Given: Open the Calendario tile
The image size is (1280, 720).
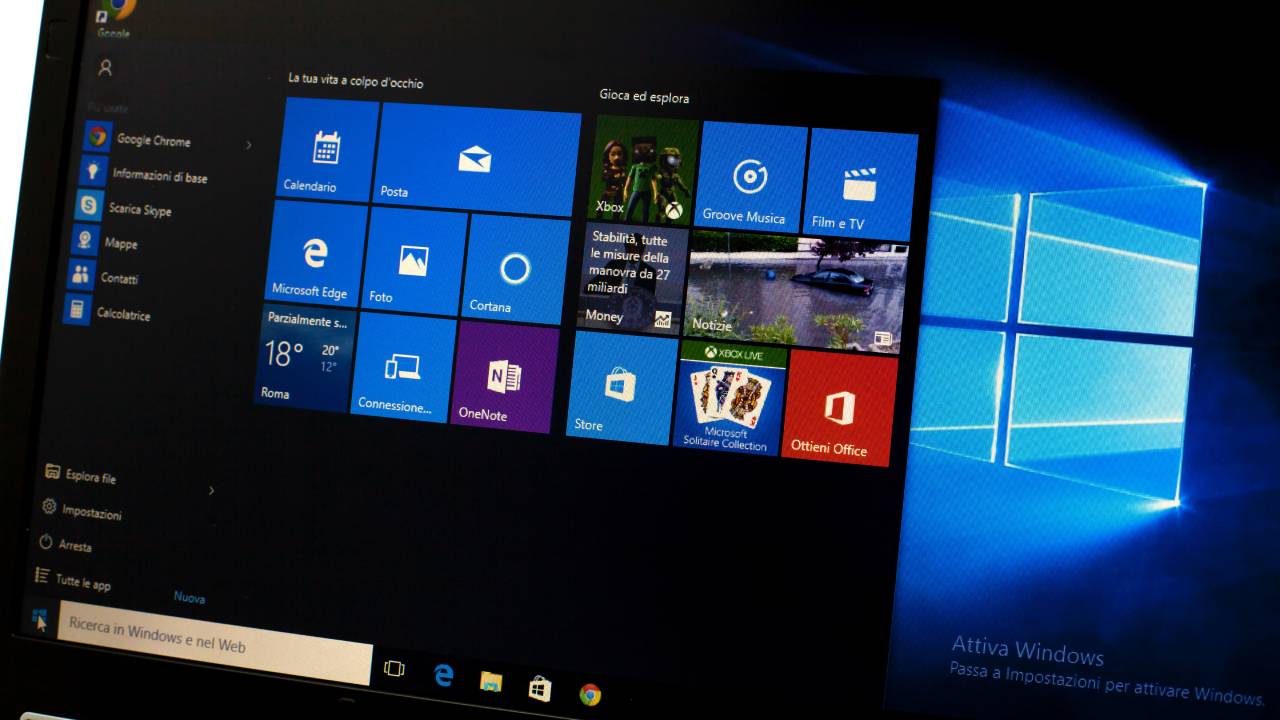Looking at the screenshot, I should (x=326, y=150).
